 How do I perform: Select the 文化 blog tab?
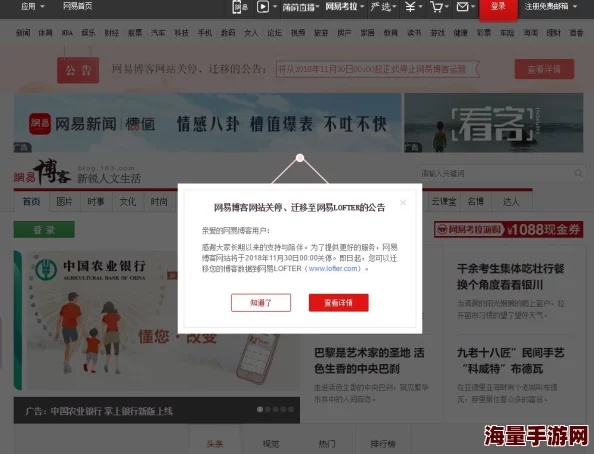[128, 202]
